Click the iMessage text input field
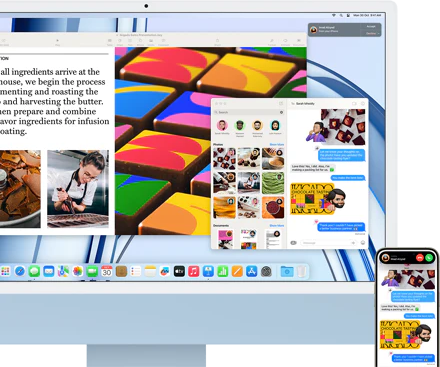The height and width of the screenshot is (367, 440). [328, 243]
